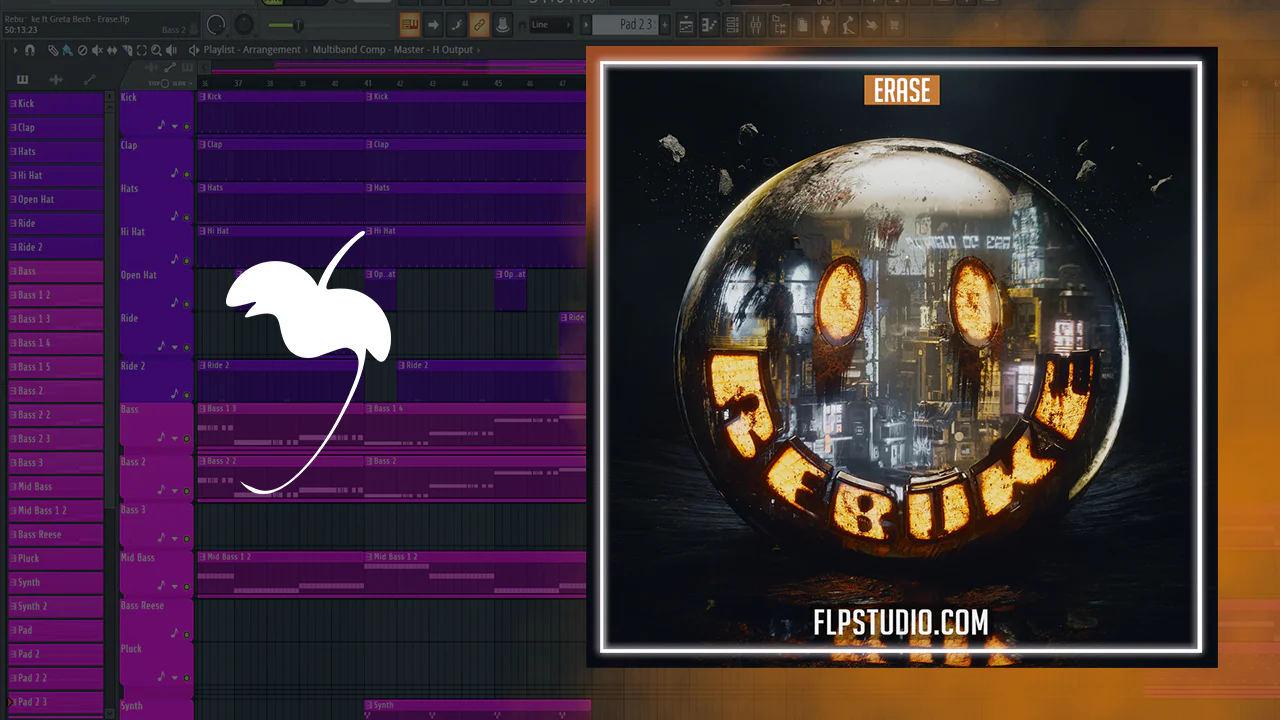Select the Draw pencil tool
Screen dimensions: 1280x720
(x=53, y=50)
